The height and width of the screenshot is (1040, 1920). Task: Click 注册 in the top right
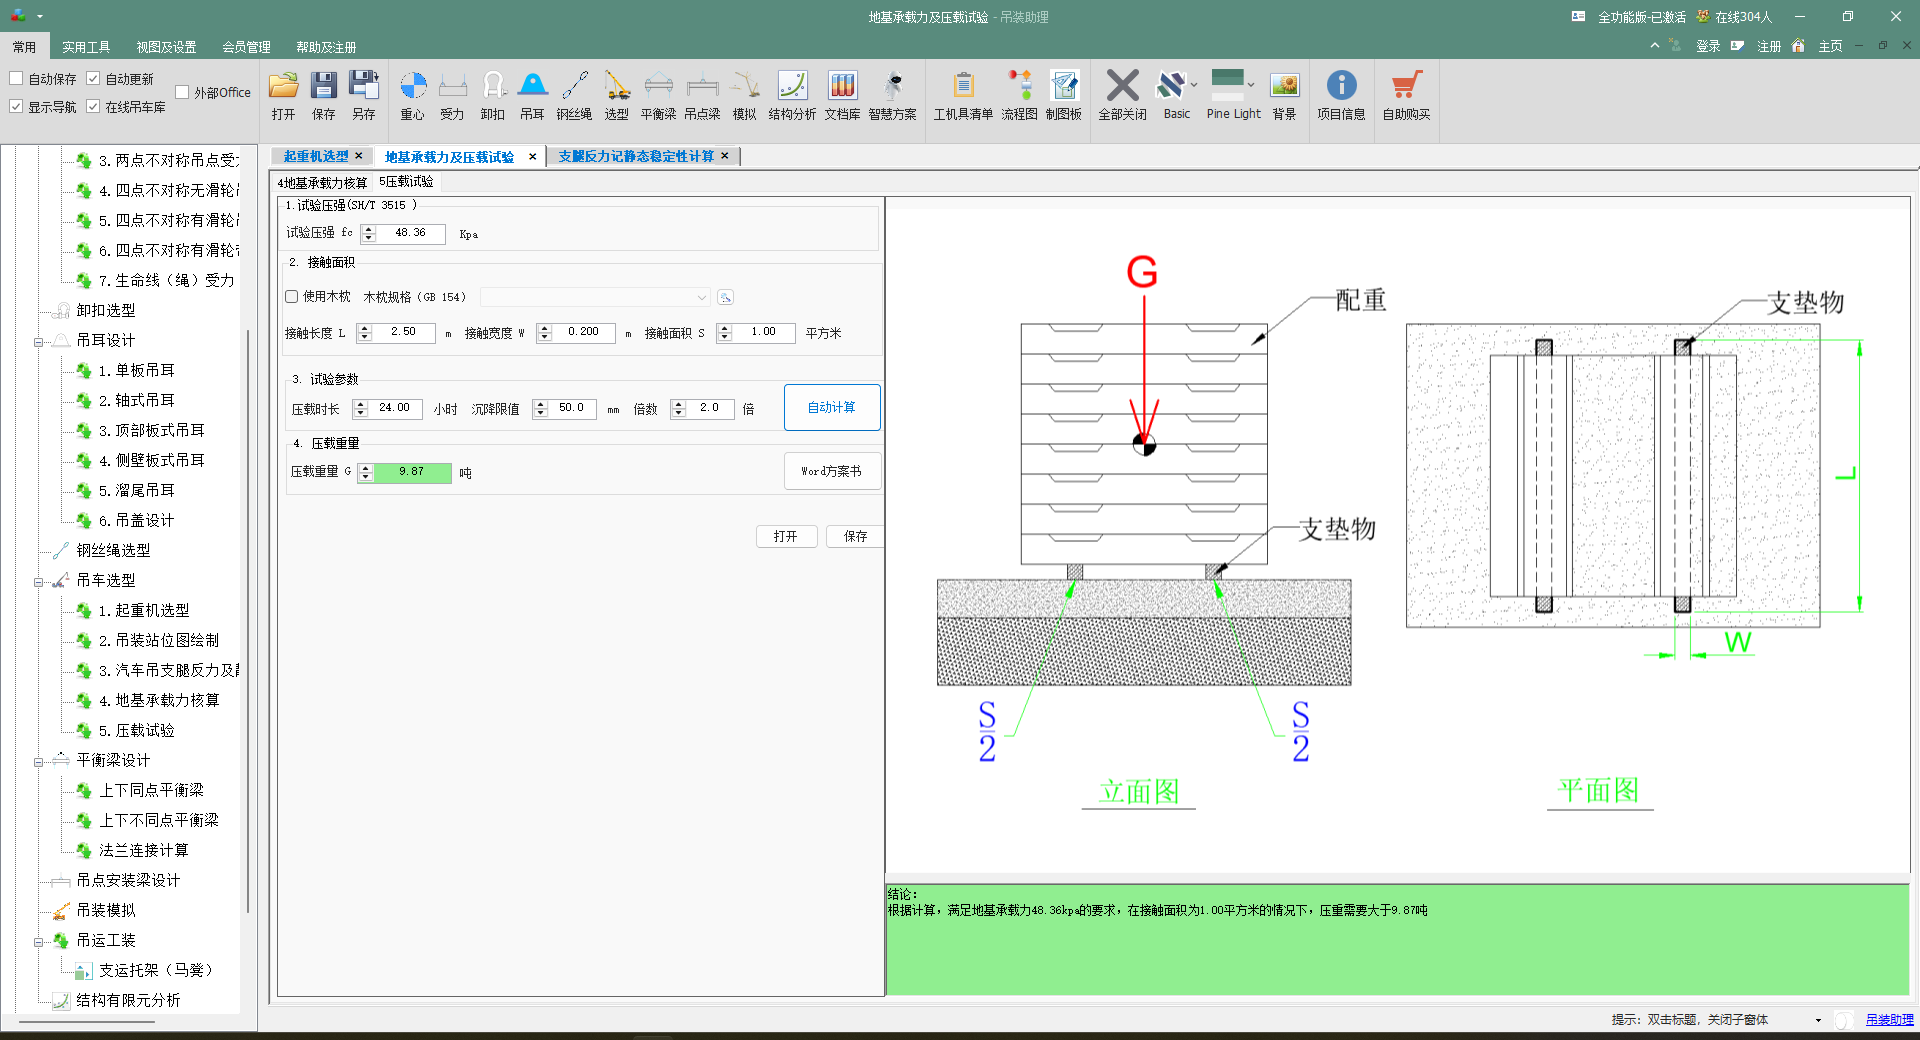pyautogui.click(x=1769, y=46)
